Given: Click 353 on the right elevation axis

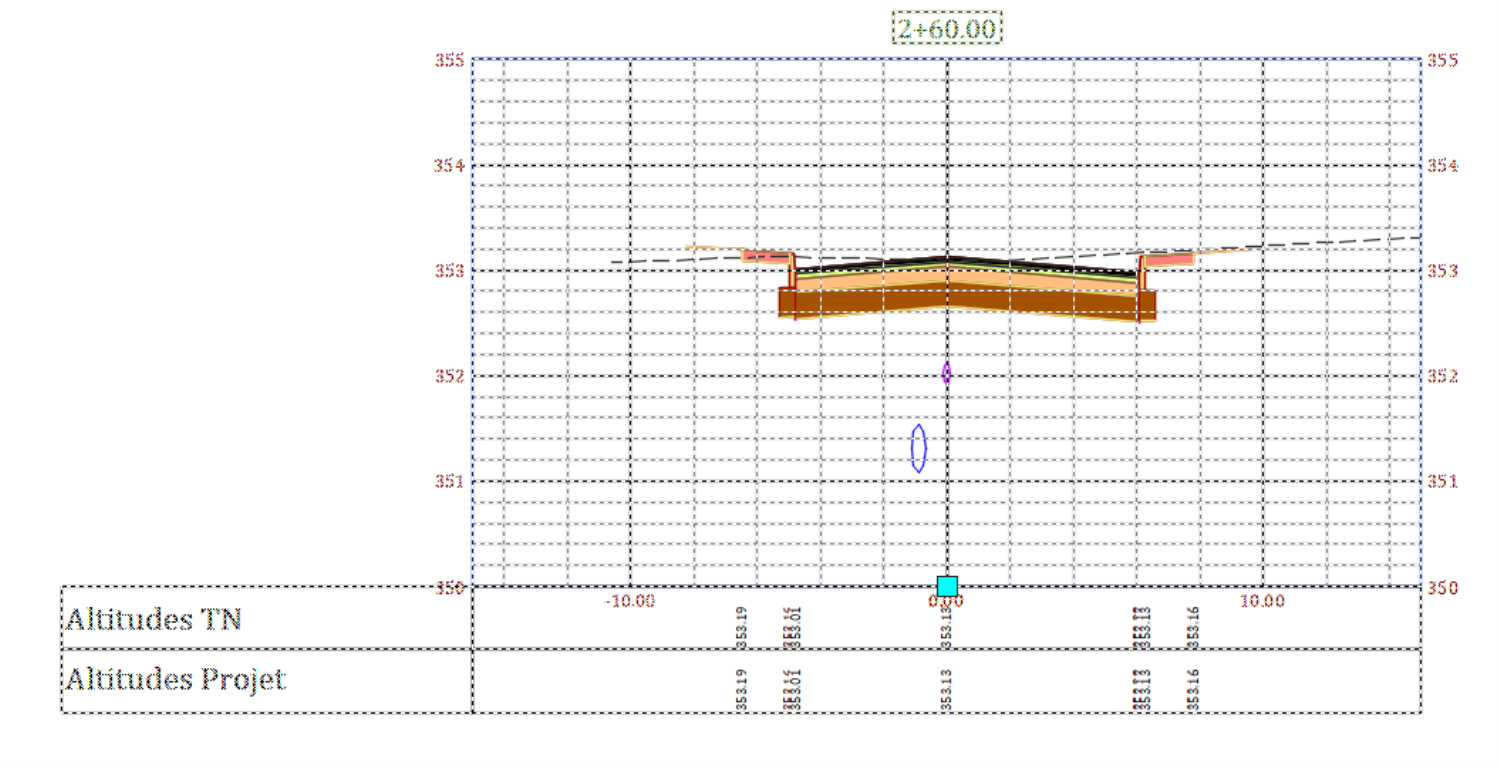Looking at the screenshot, I should [1443, 271].
